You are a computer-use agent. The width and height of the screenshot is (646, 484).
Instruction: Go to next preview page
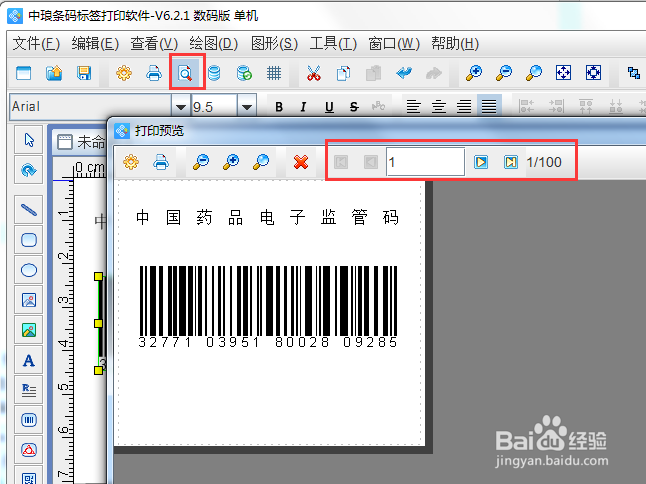[x=481, y=162]
